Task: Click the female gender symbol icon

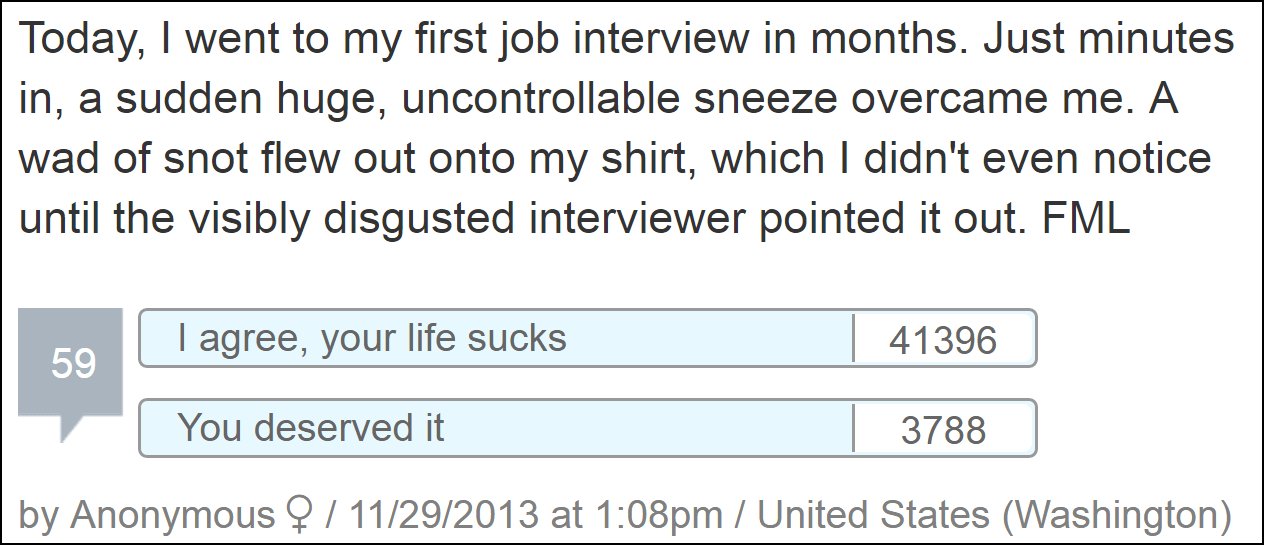Action: (297, 514)
